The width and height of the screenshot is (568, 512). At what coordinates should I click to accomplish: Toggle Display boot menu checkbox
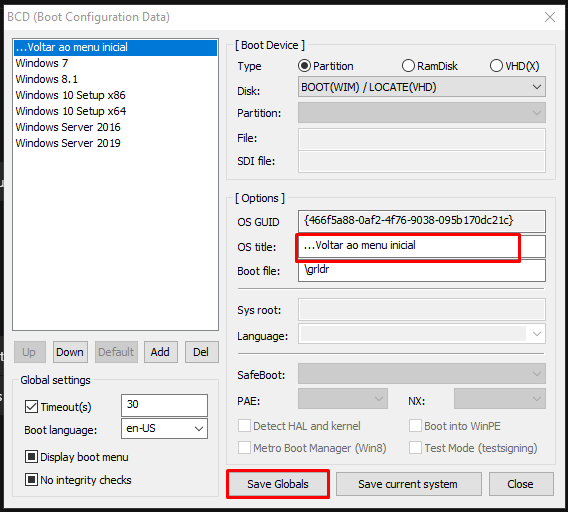pyautogui.click(x=31, y=457)
